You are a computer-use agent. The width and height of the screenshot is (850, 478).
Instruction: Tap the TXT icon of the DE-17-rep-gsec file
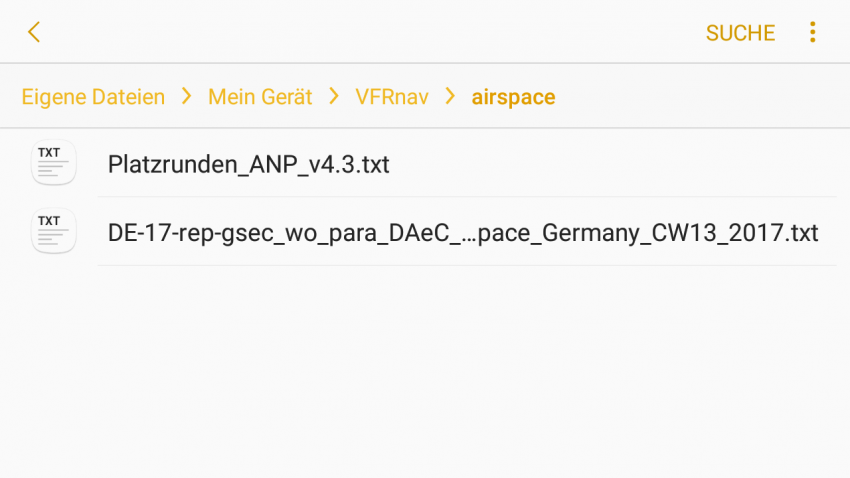[x=54, y=231]
